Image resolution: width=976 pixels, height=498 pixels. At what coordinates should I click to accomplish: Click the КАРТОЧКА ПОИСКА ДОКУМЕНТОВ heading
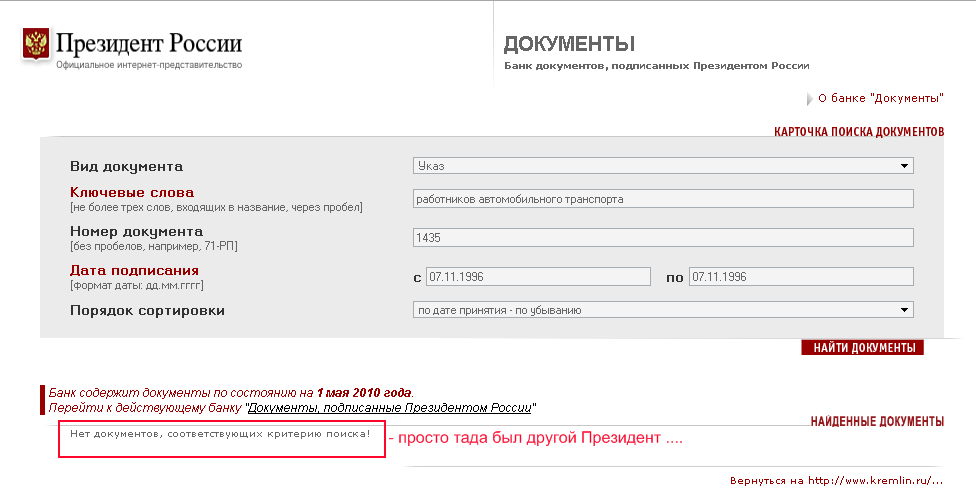click(x=859, y=132)
